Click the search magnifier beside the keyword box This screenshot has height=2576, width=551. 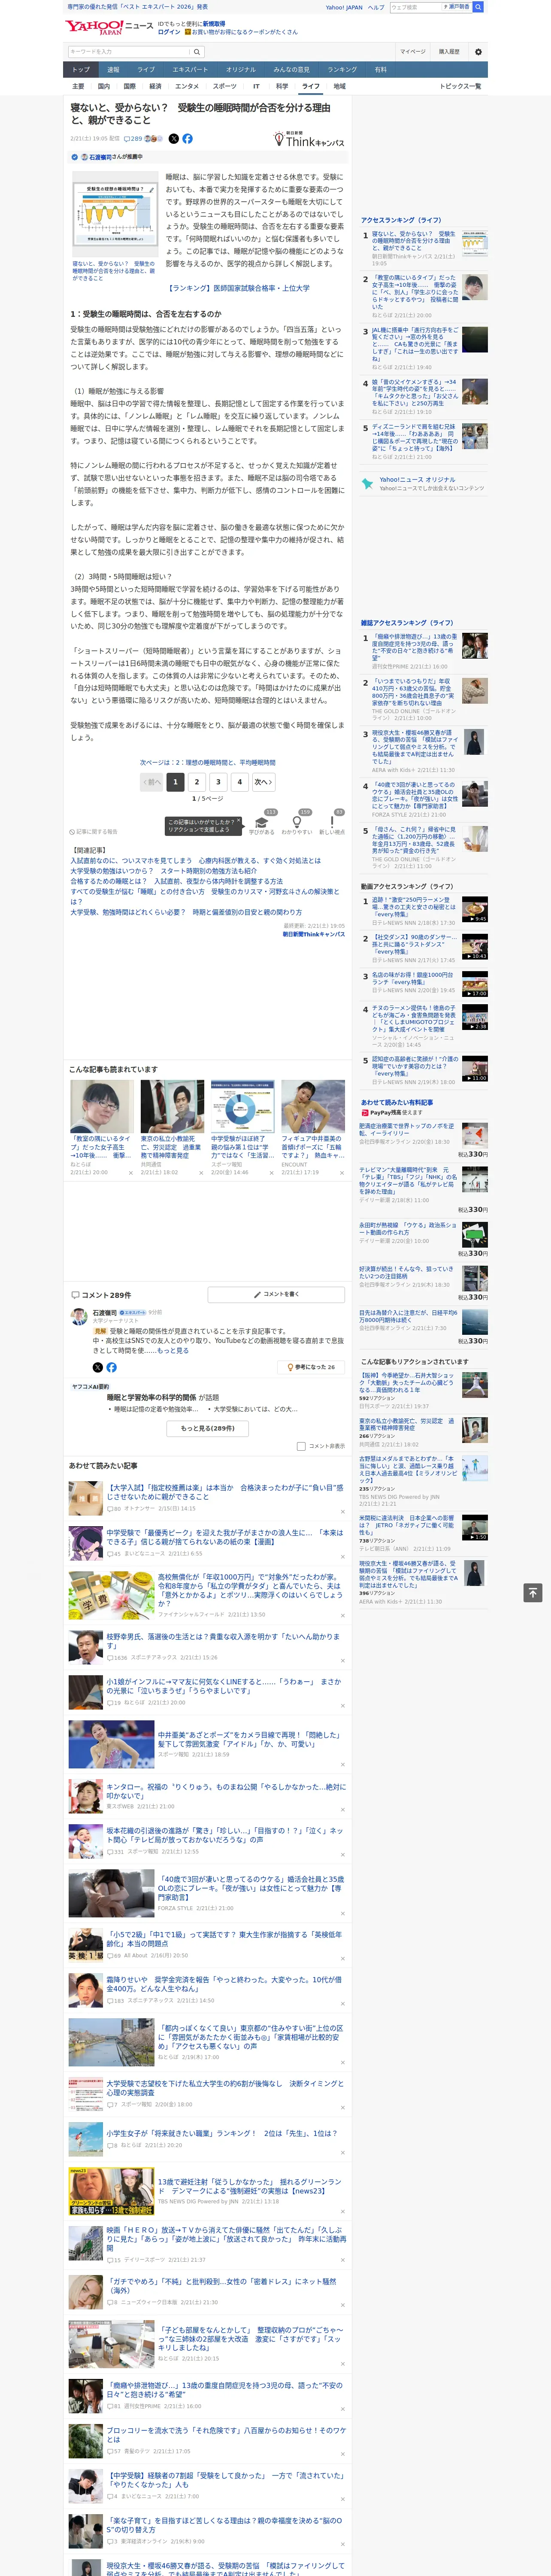197,51
